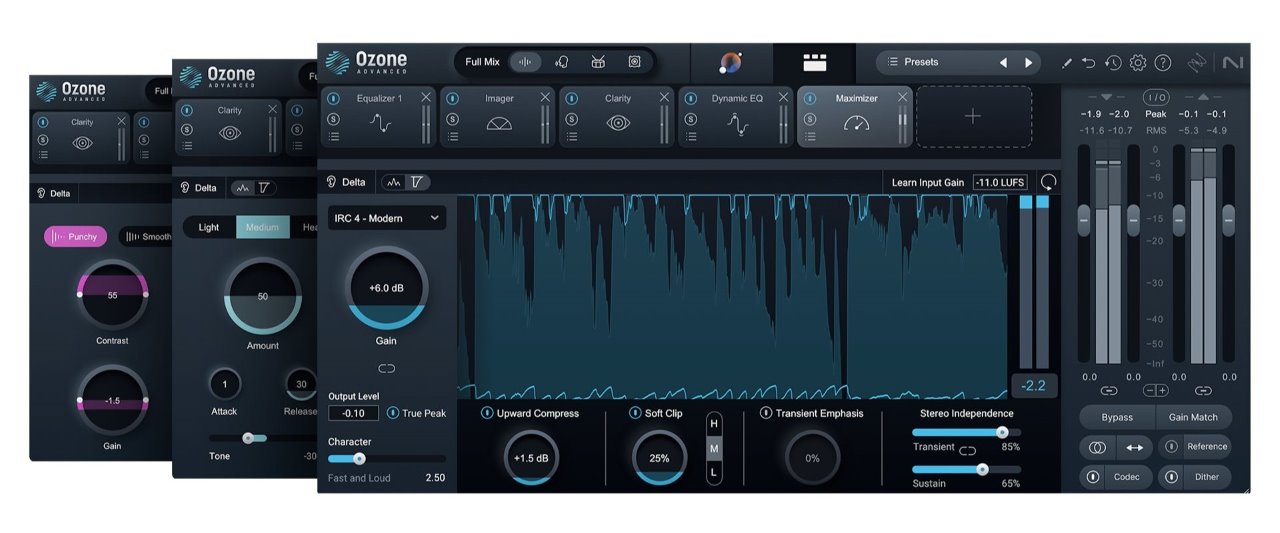Toggle the I/O meter button
Image resolution: width=1280 pixels, height=533 pixels.
point(1156,97)
